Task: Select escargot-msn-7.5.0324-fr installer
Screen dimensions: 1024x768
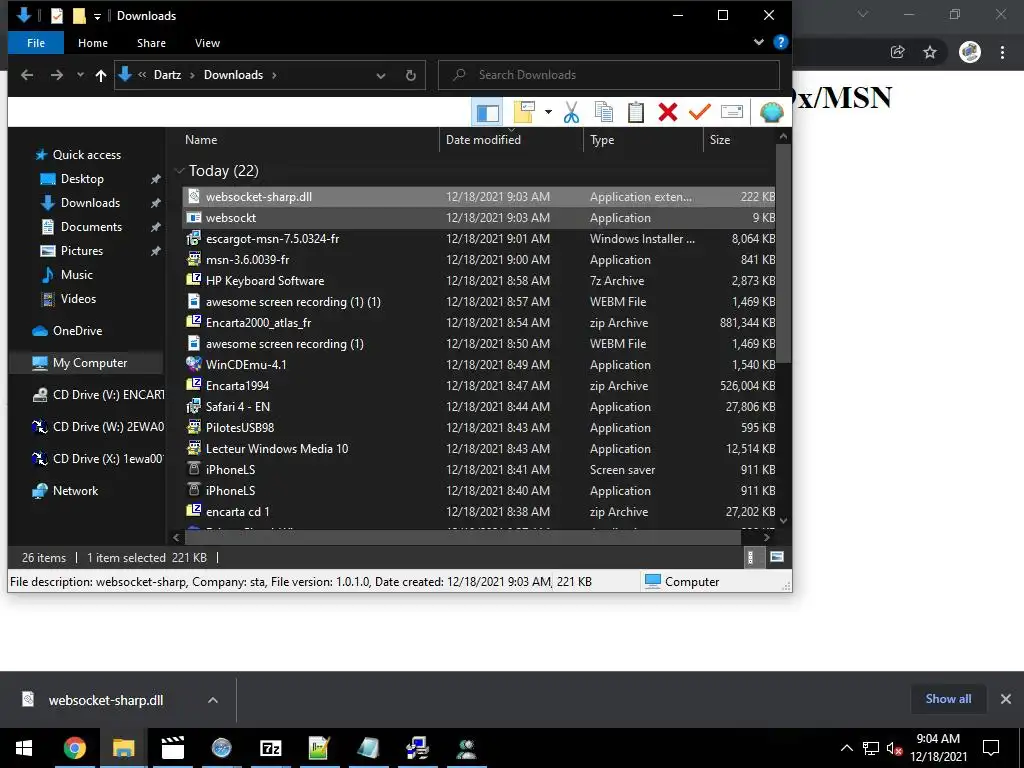Action: [479, 238]
